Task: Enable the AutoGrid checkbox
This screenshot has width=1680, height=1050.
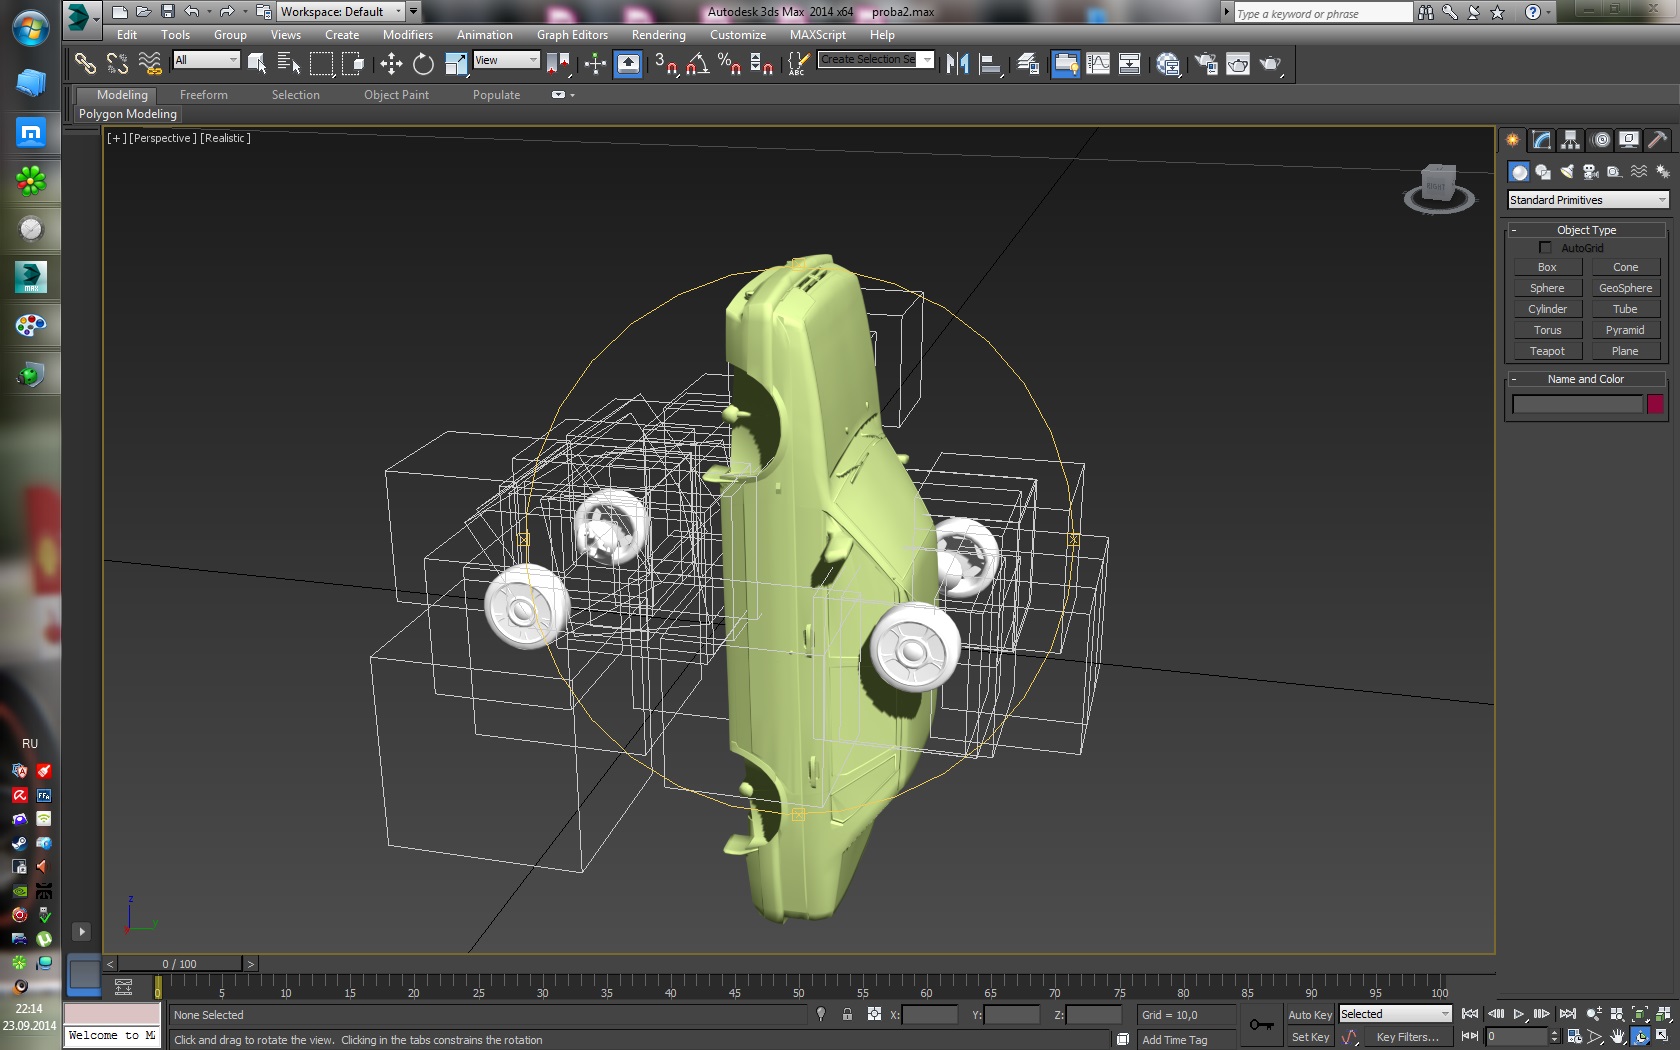Action: [x=1545, y=248]
